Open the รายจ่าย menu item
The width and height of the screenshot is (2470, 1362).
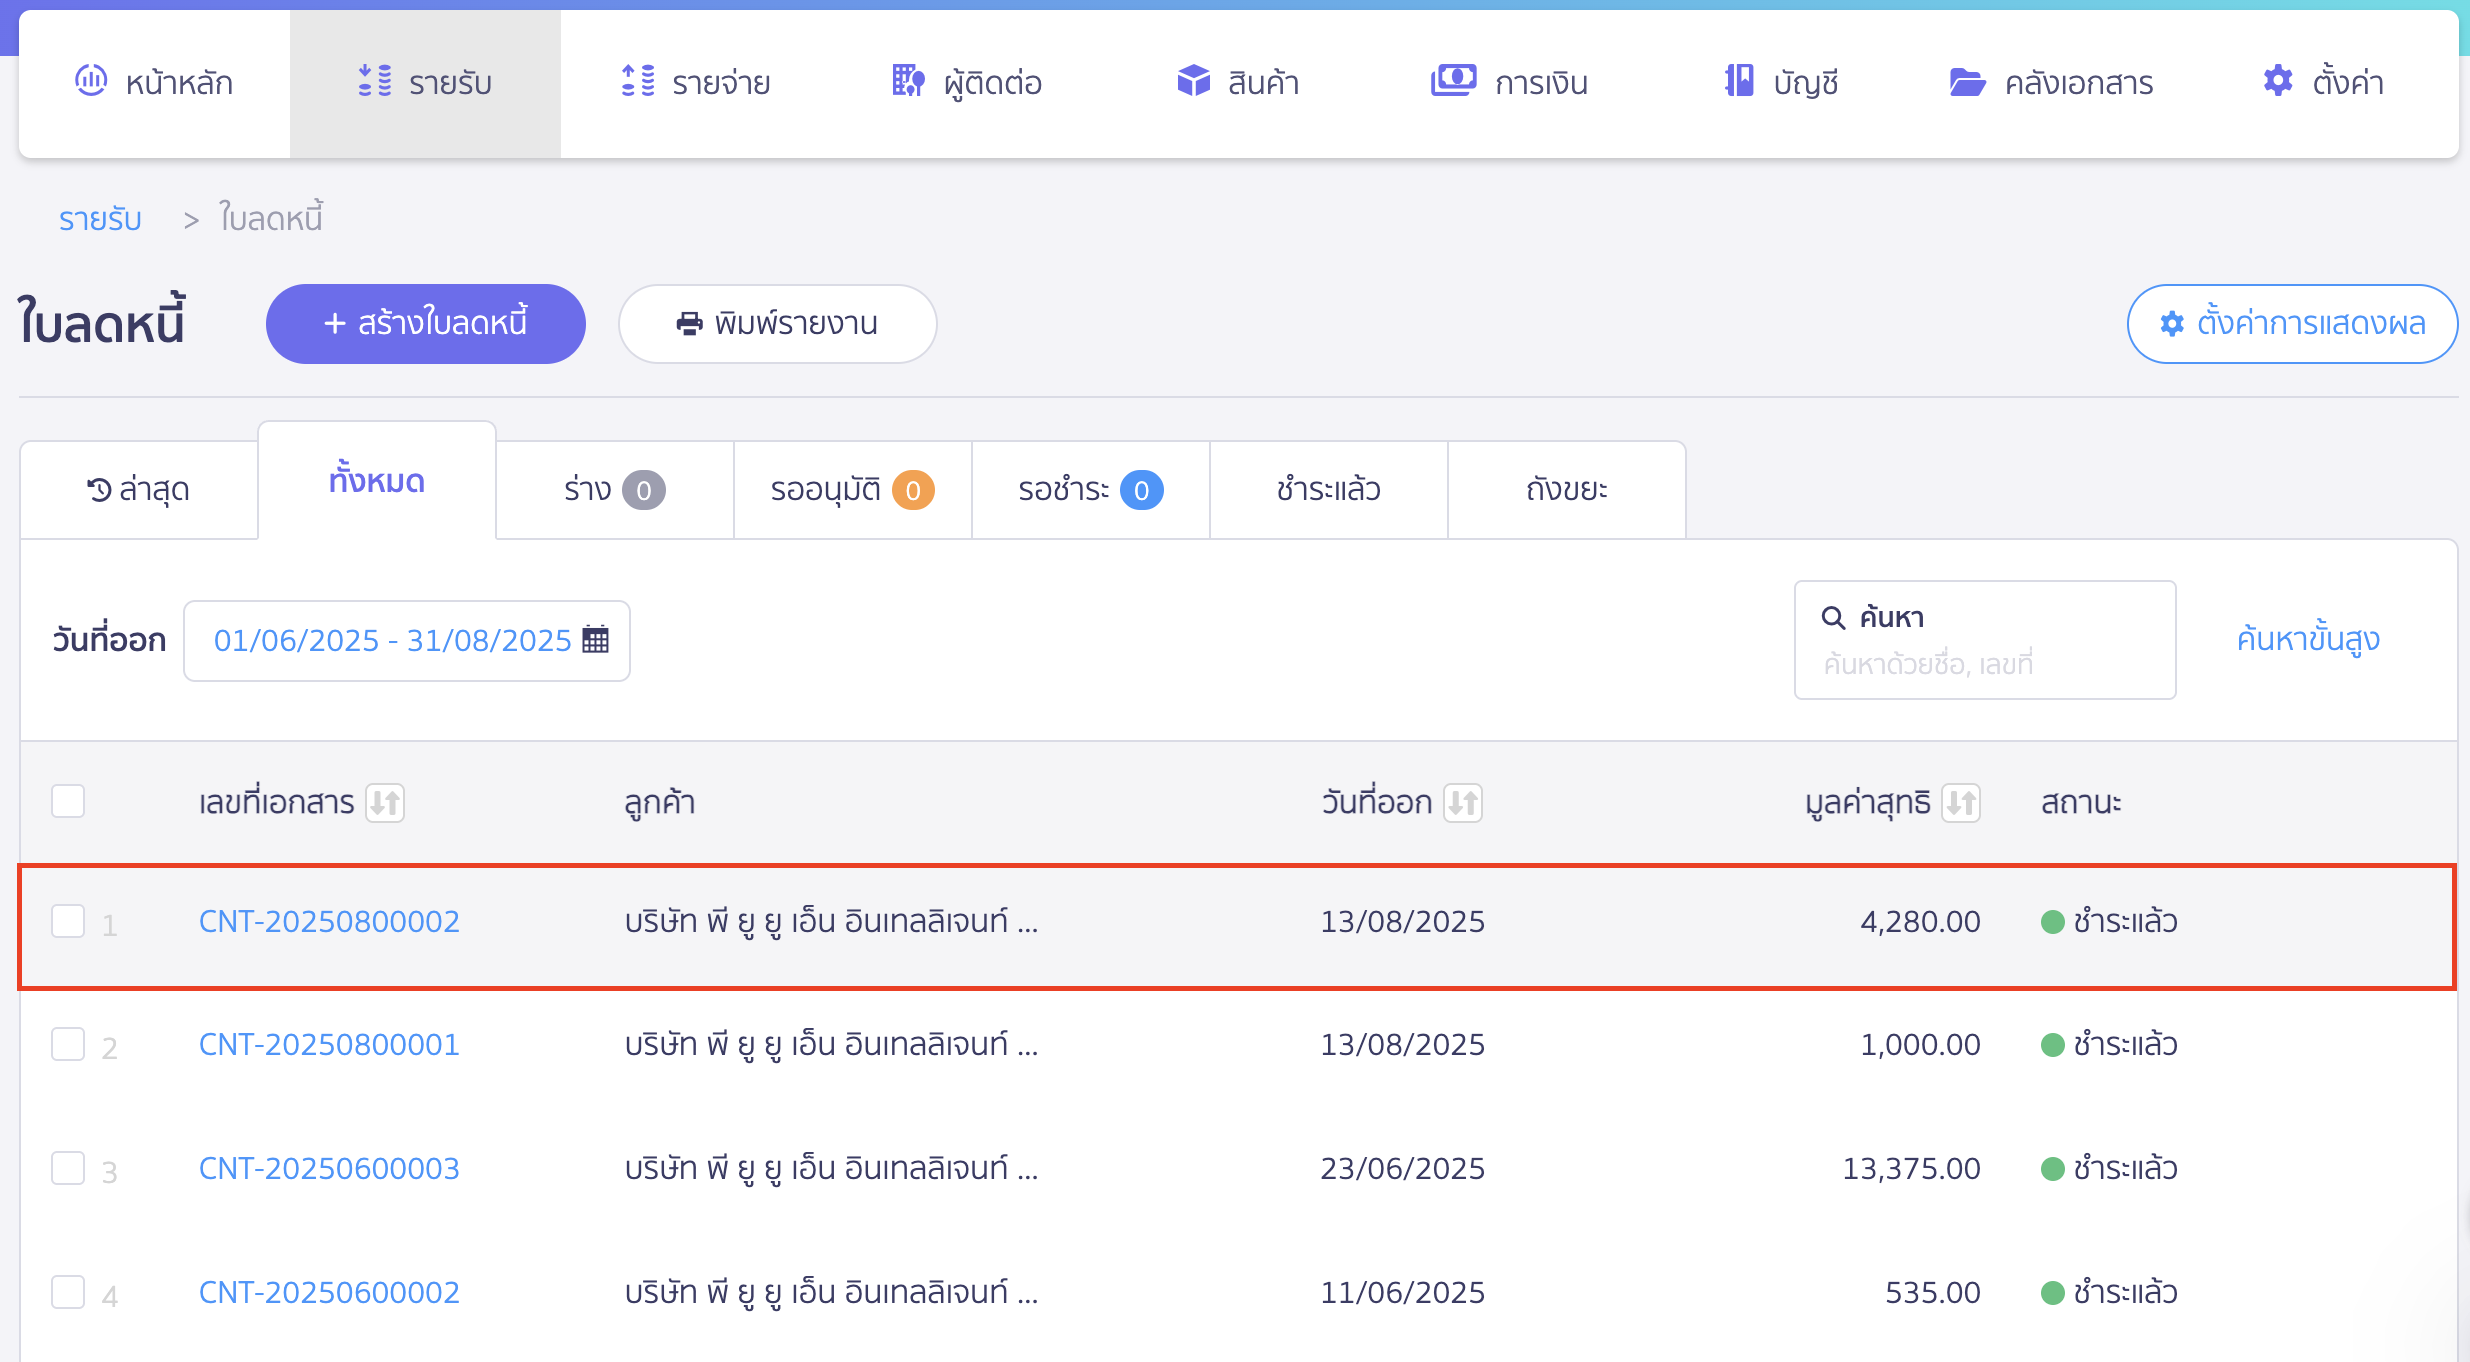click(x=696, y=82)
